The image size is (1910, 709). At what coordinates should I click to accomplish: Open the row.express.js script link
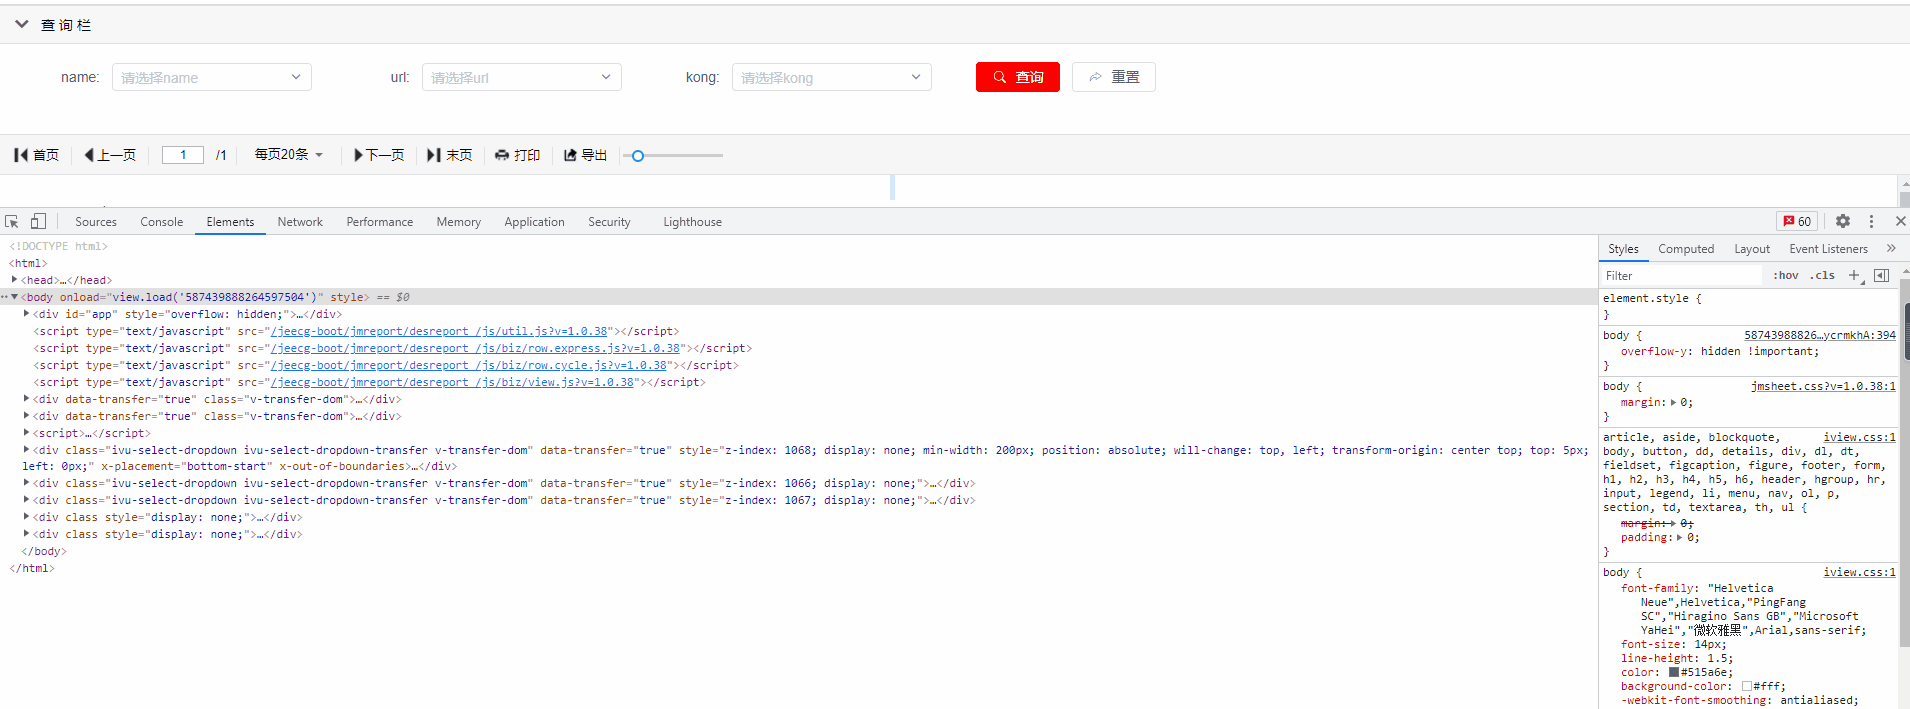tap(475, 348)
